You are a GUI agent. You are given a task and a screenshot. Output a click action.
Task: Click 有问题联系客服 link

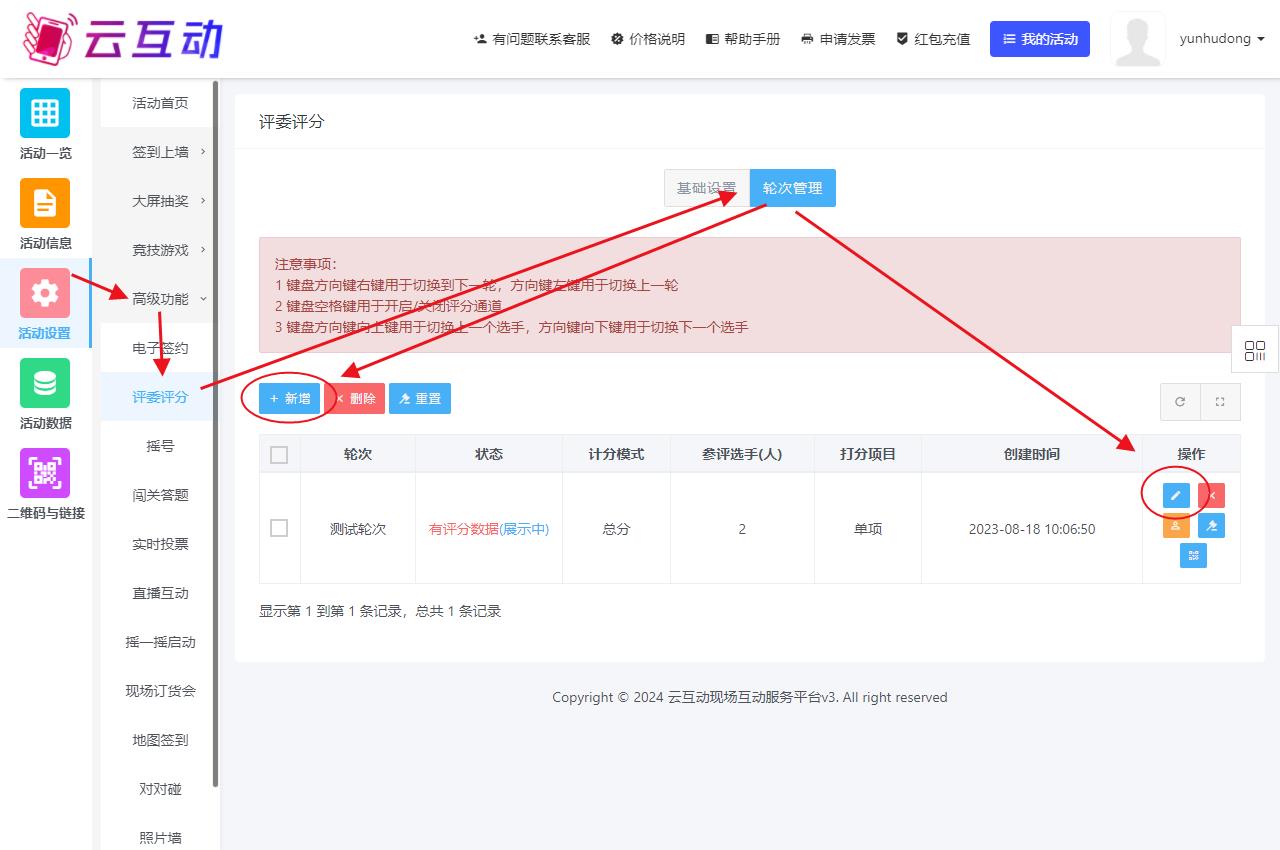click(531, 39)
